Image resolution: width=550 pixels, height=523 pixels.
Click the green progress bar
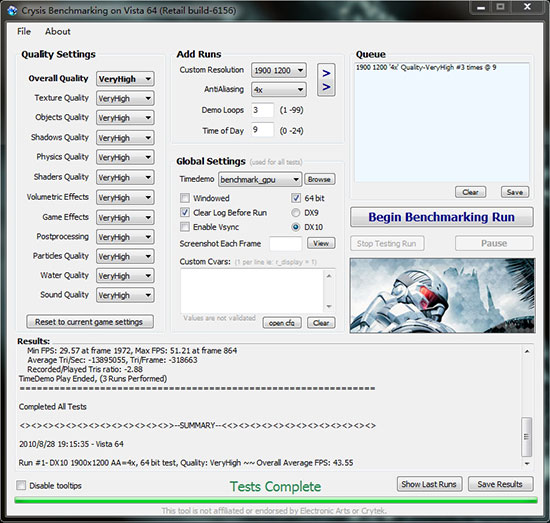pyautogui.click(x=276, y=500)
